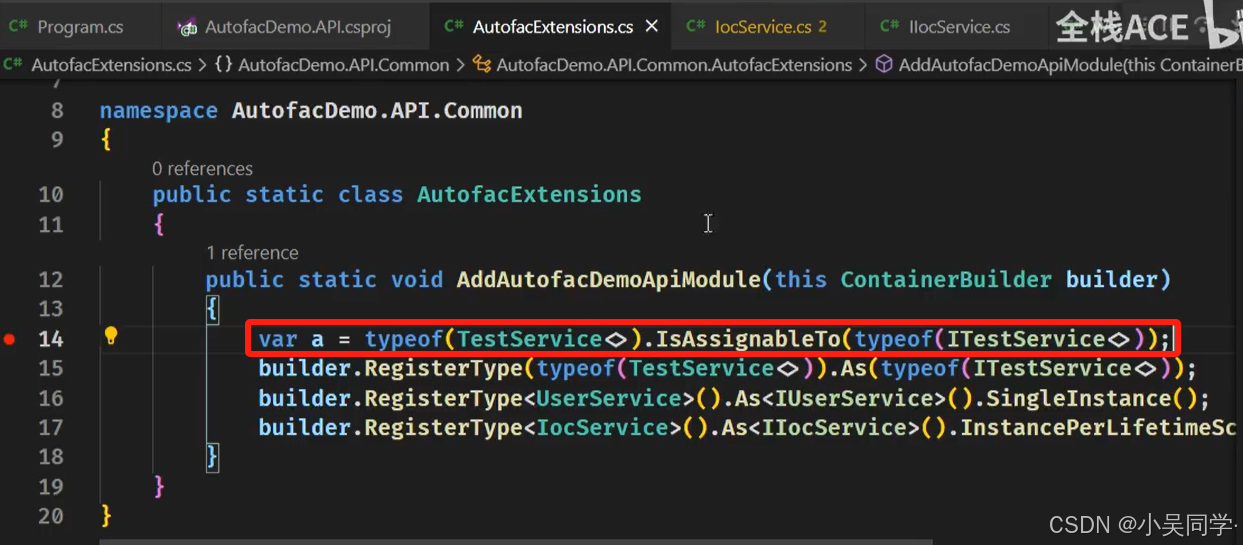
Task: Click the method cube icon in breadcrumb
Action: tap(884, 65)
